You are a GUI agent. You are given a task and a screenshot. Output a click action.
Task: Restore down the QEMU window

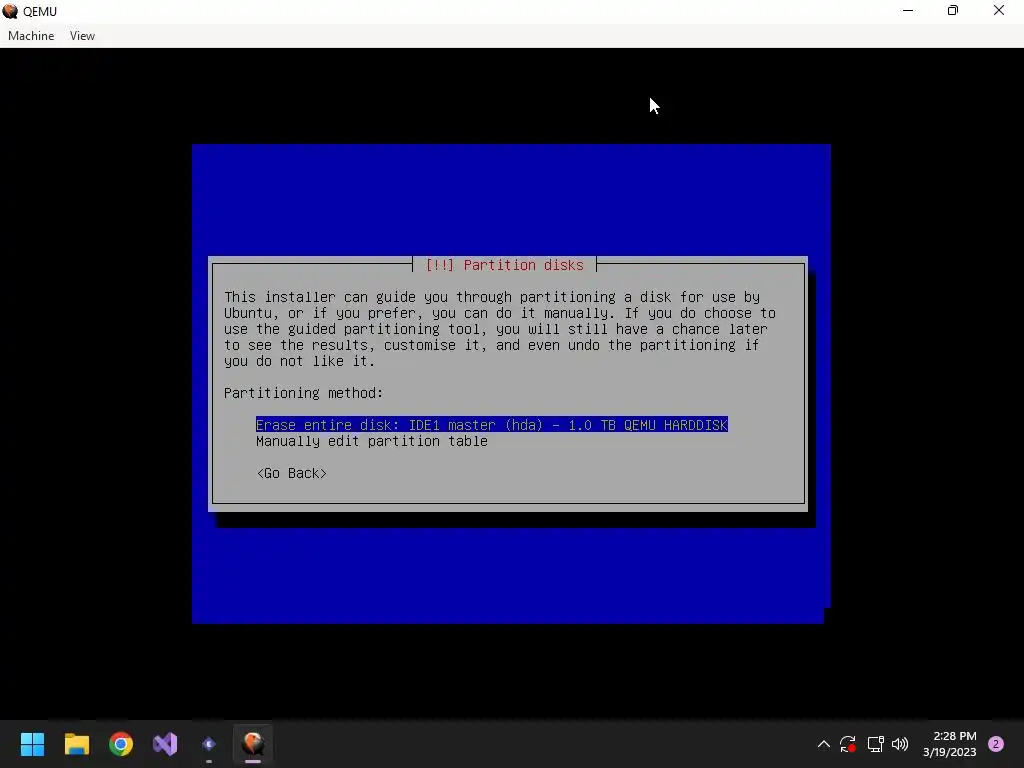(x=953, y=10)
